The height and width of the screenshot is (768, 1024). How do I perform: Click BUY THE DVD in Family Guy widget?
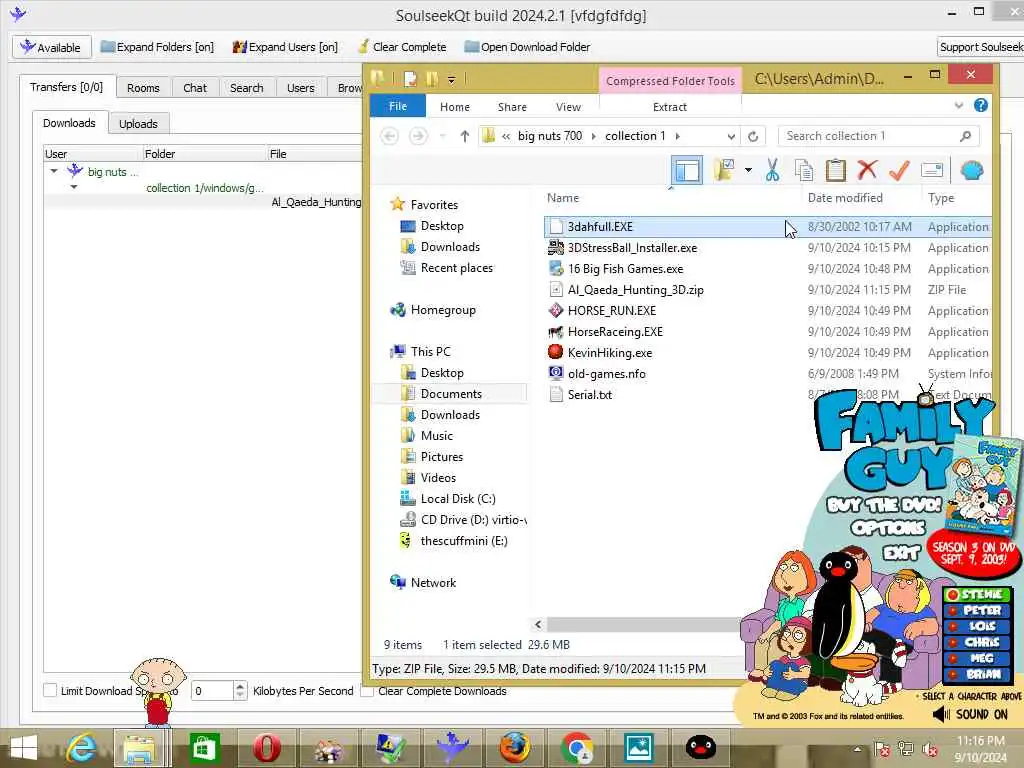pyautogui.click(x=884, y=505)
